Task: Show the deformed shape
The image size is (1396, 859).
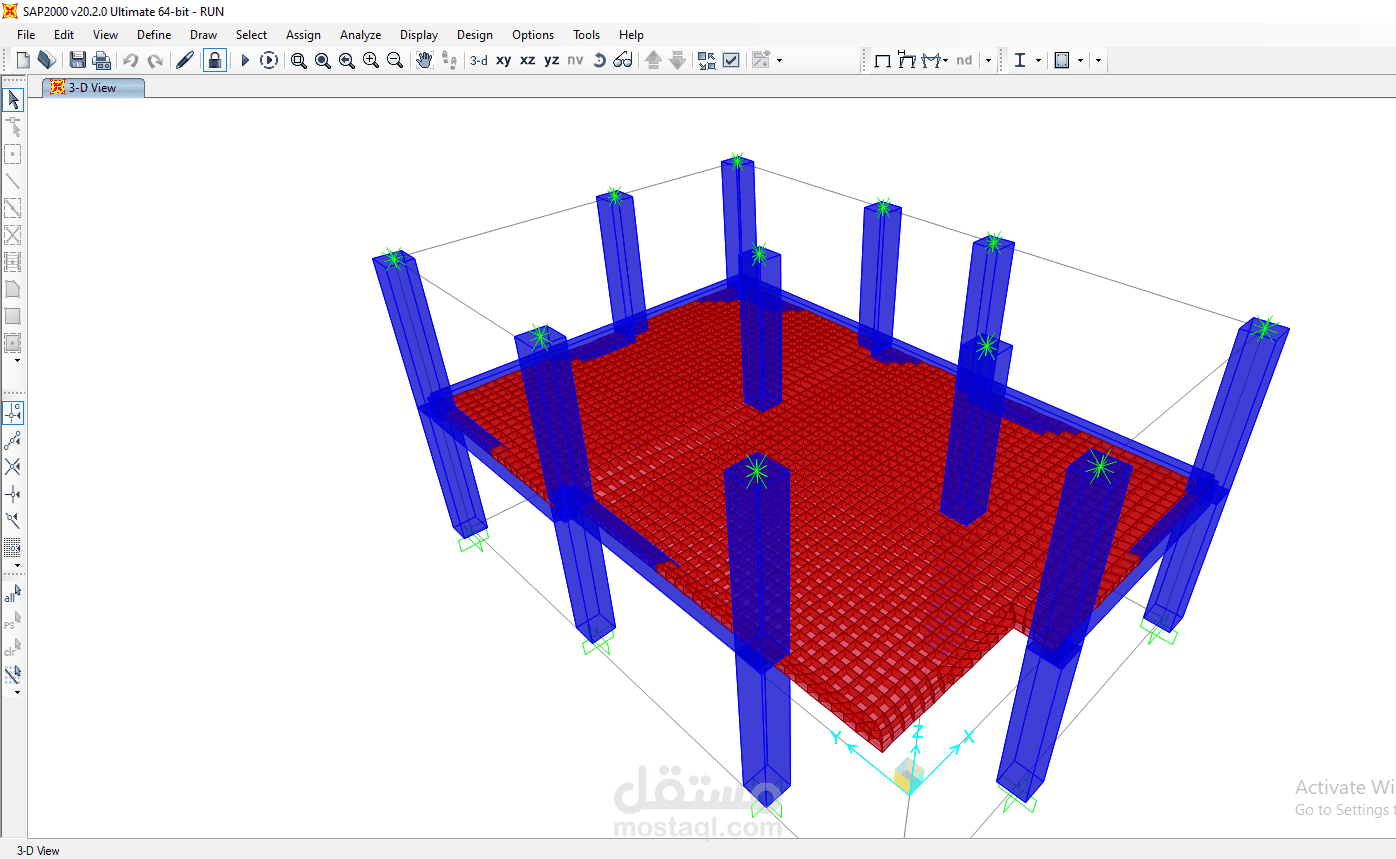Action: pyautogui.click(x=907, y=60)
